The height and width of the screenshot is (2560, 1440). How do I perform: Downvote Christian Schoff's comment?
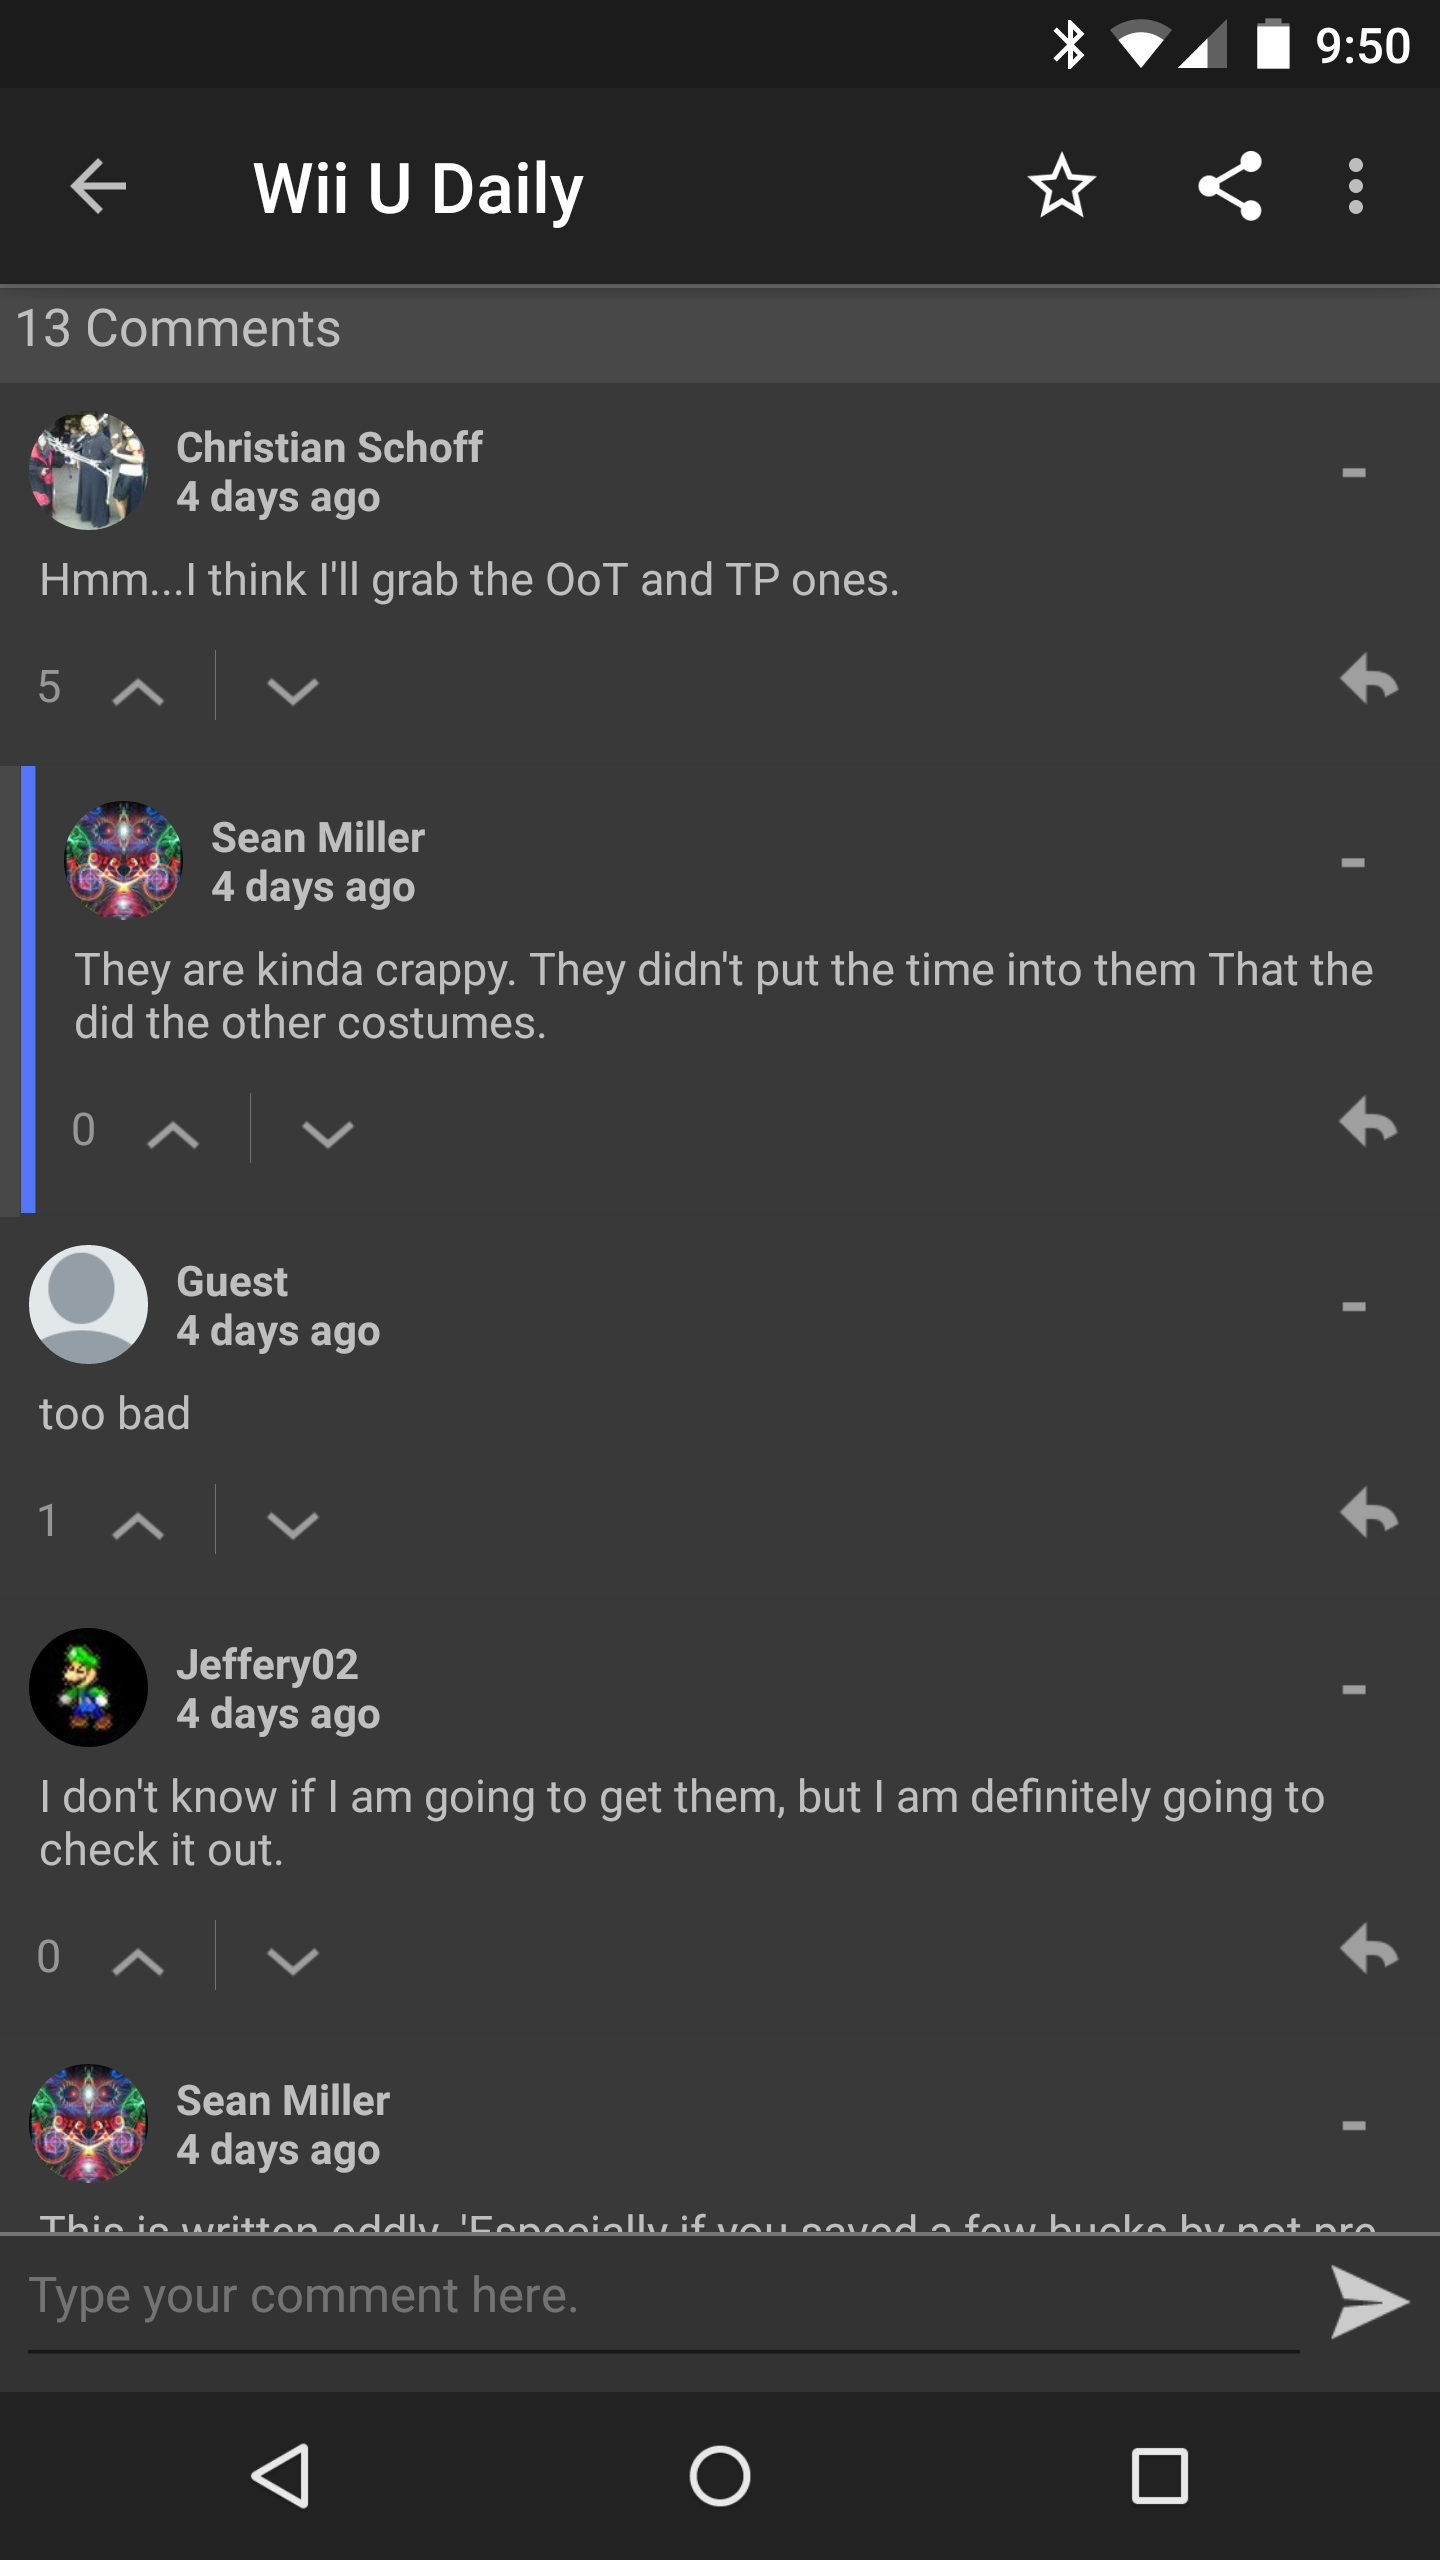tap(292, 690)
